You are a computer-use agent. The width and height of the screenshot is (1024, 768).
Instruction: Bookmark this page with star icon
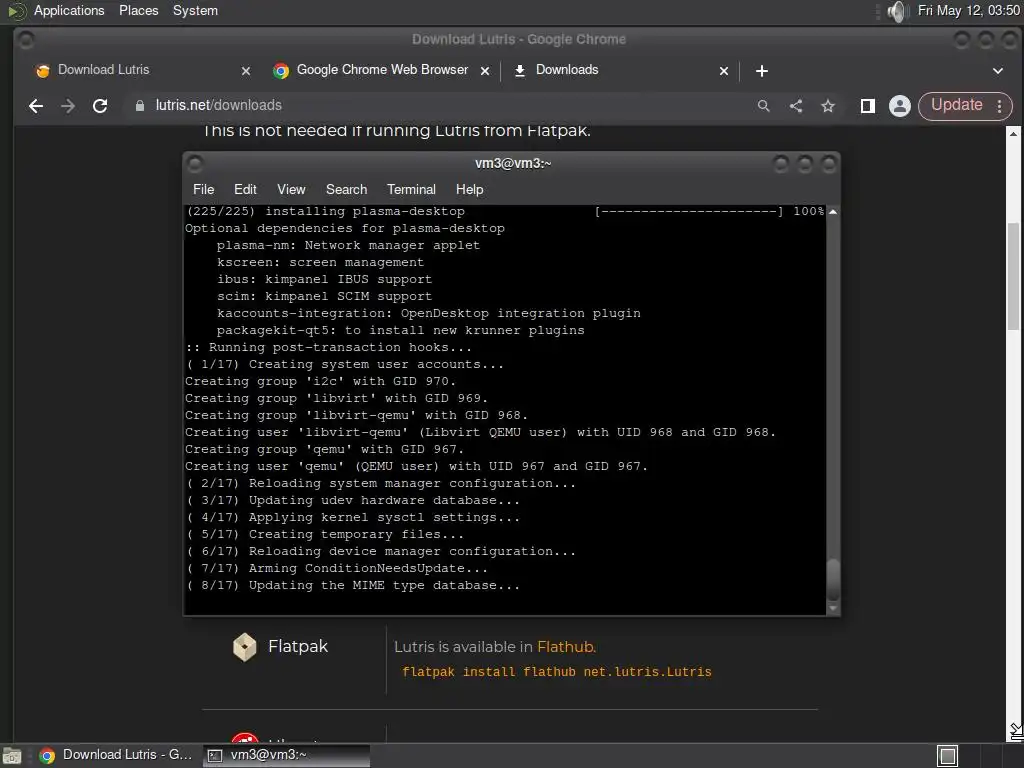point(827,106)
